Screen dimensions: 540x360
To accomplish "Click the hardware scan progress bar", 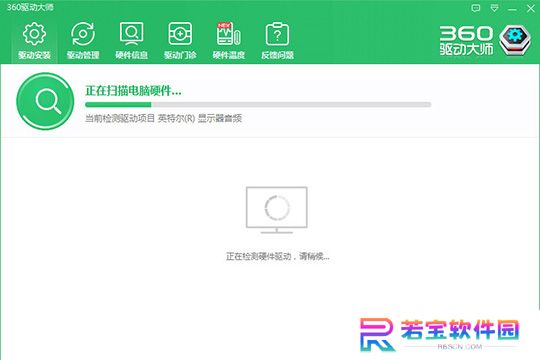I will pos(258,104).
